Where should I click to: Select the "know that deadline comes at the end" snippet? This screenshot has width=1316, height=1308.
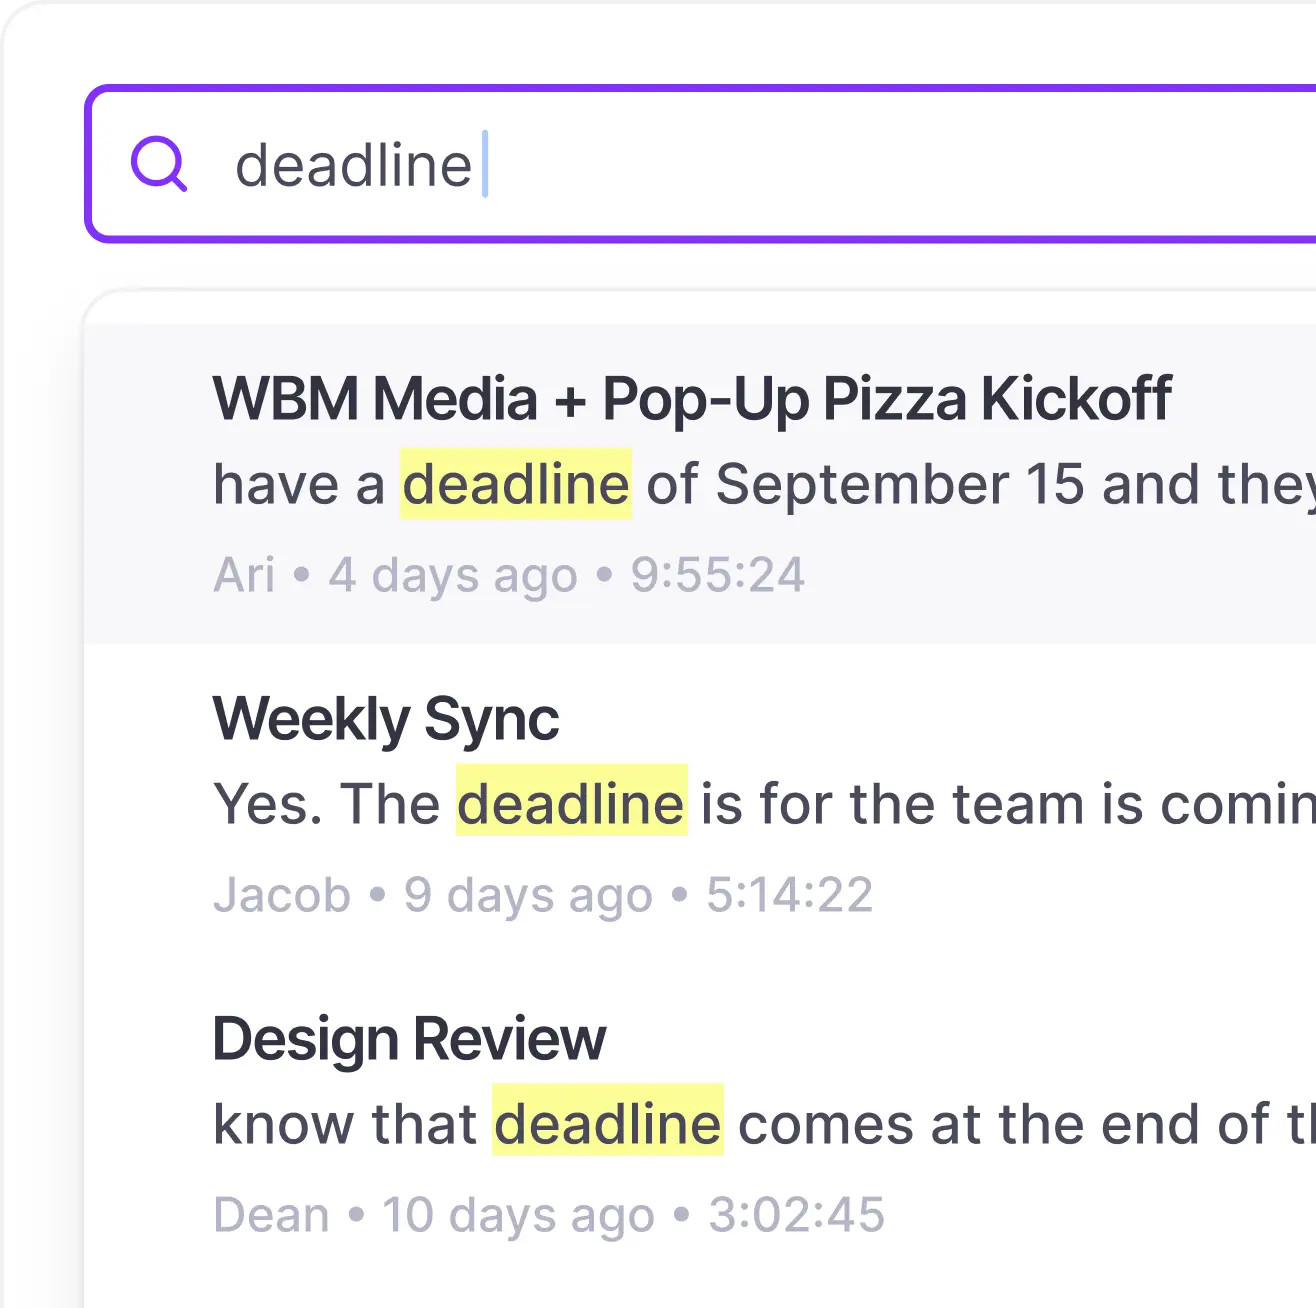[x=764, y=1125]
